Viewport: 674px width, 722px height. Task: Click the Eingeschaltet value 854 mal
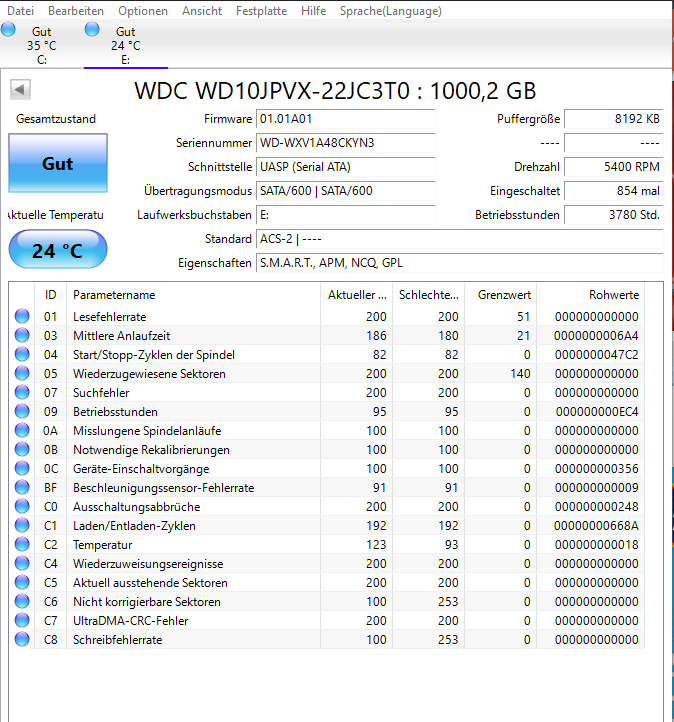(614, 191)
